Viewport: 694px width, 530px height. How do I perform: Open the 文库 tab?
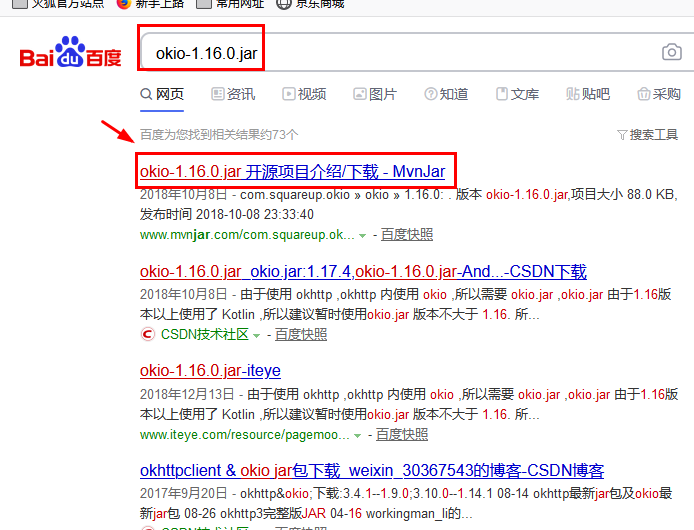click(517, 94)
